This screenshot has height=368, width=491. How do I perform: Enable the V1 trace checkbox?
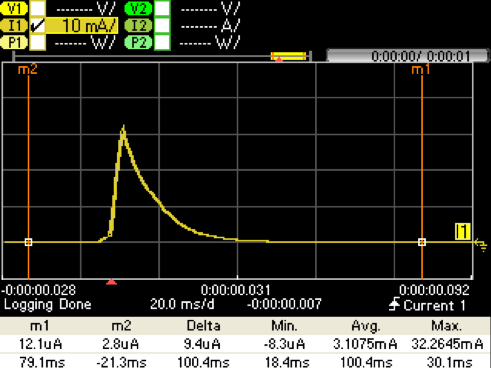38,8
